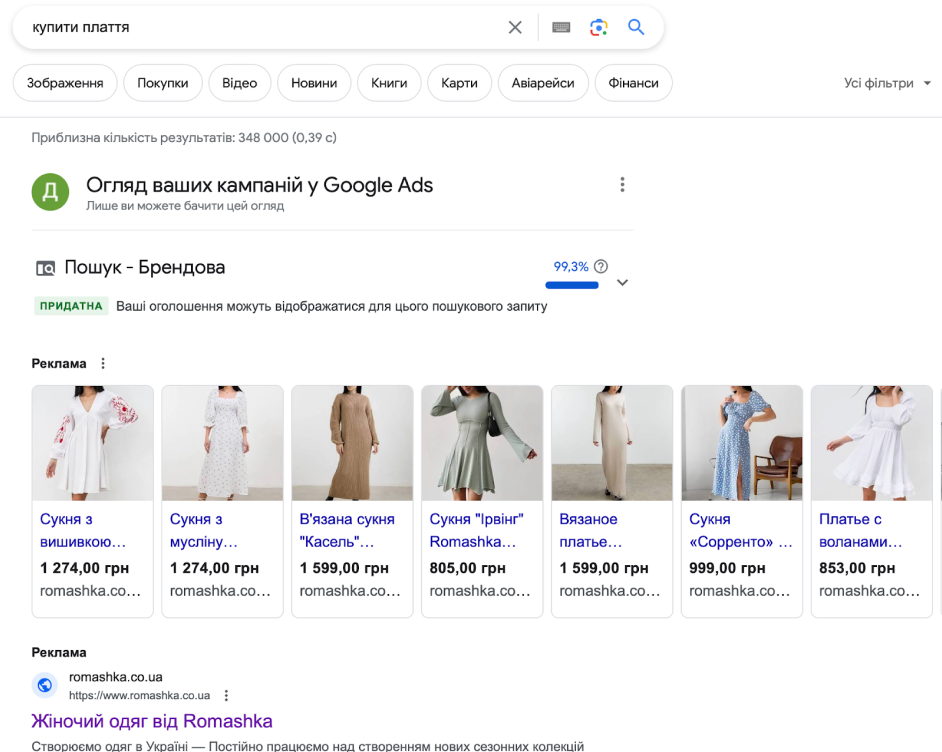Click the https://www.romashka.co.ua URL
This screenshot has height=752, width=942.
click(139, 696)
